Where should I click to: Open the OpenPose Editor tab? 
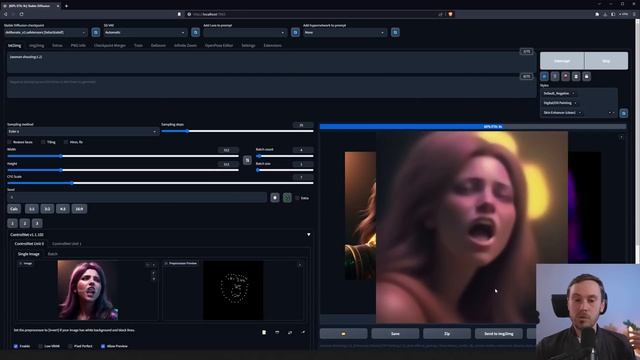pos(219,45)
